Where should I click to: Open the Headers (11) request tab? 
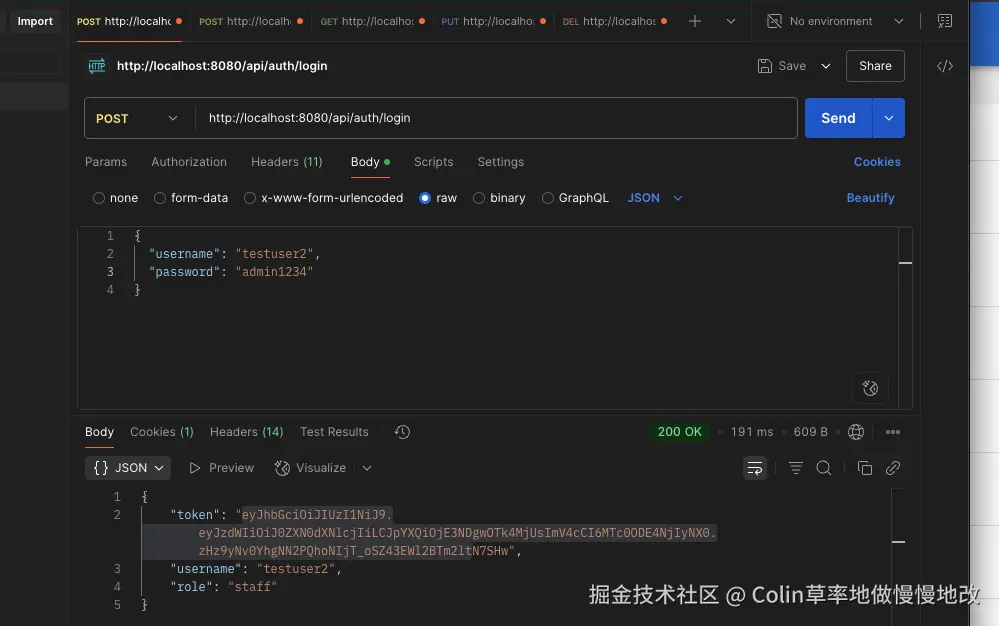[x=287, y=162]
